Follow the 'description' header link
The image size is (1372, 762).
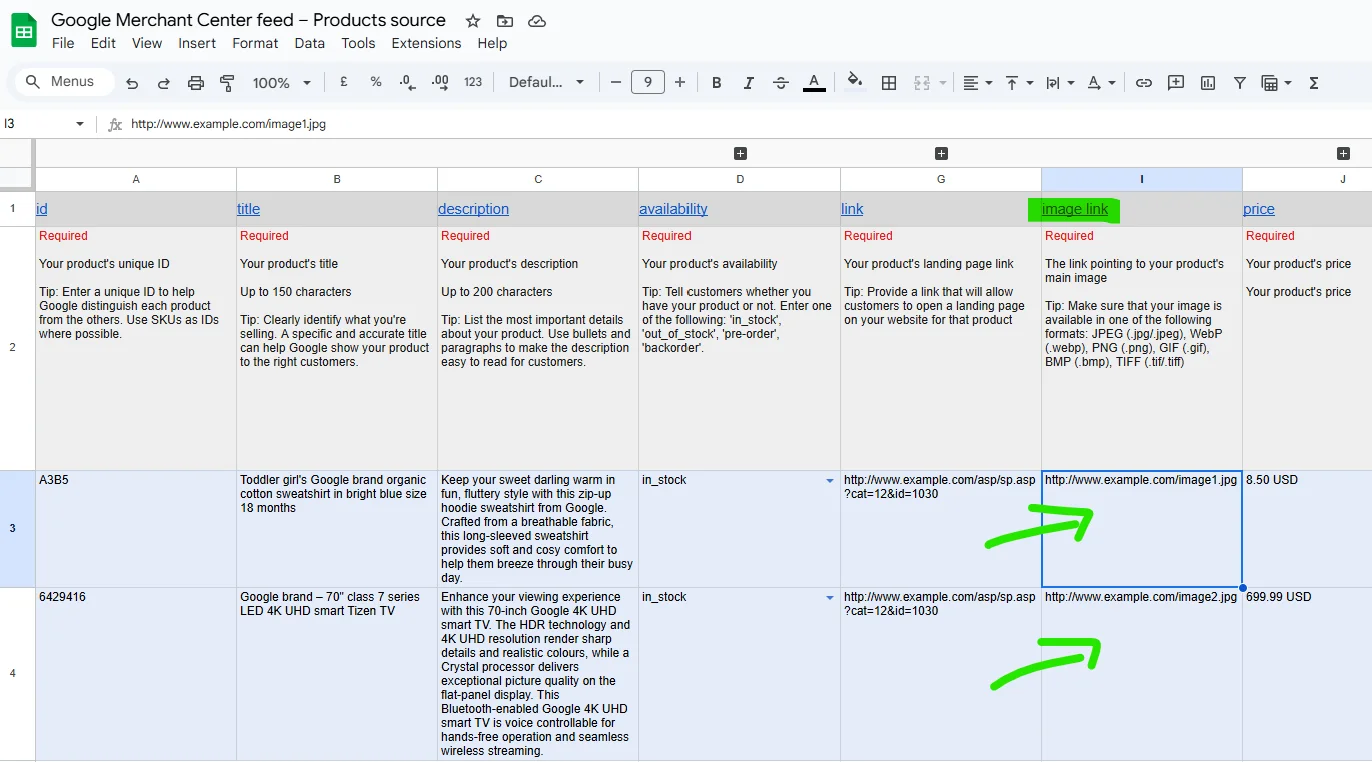473,209
